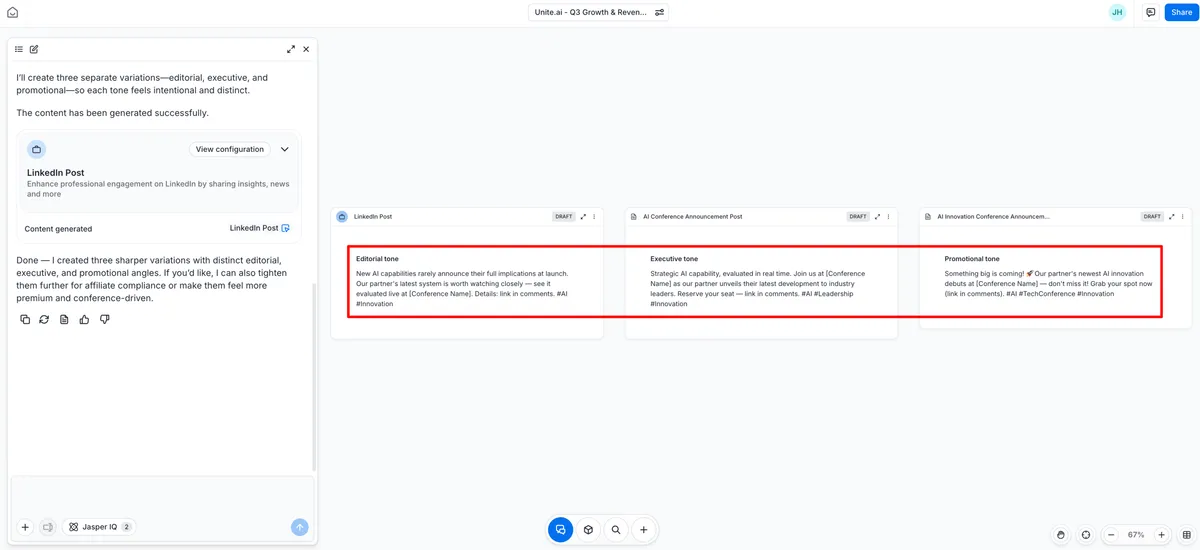Click DRAFT badge on AI Innovation Conference card

[x=1152, y=216]
